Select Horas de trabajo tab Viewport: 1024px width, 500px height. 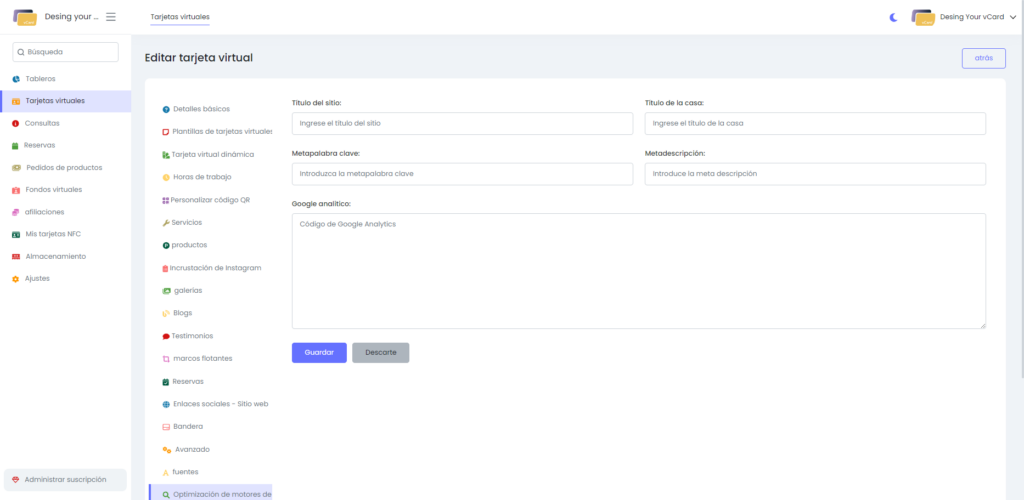click(201, 177)
